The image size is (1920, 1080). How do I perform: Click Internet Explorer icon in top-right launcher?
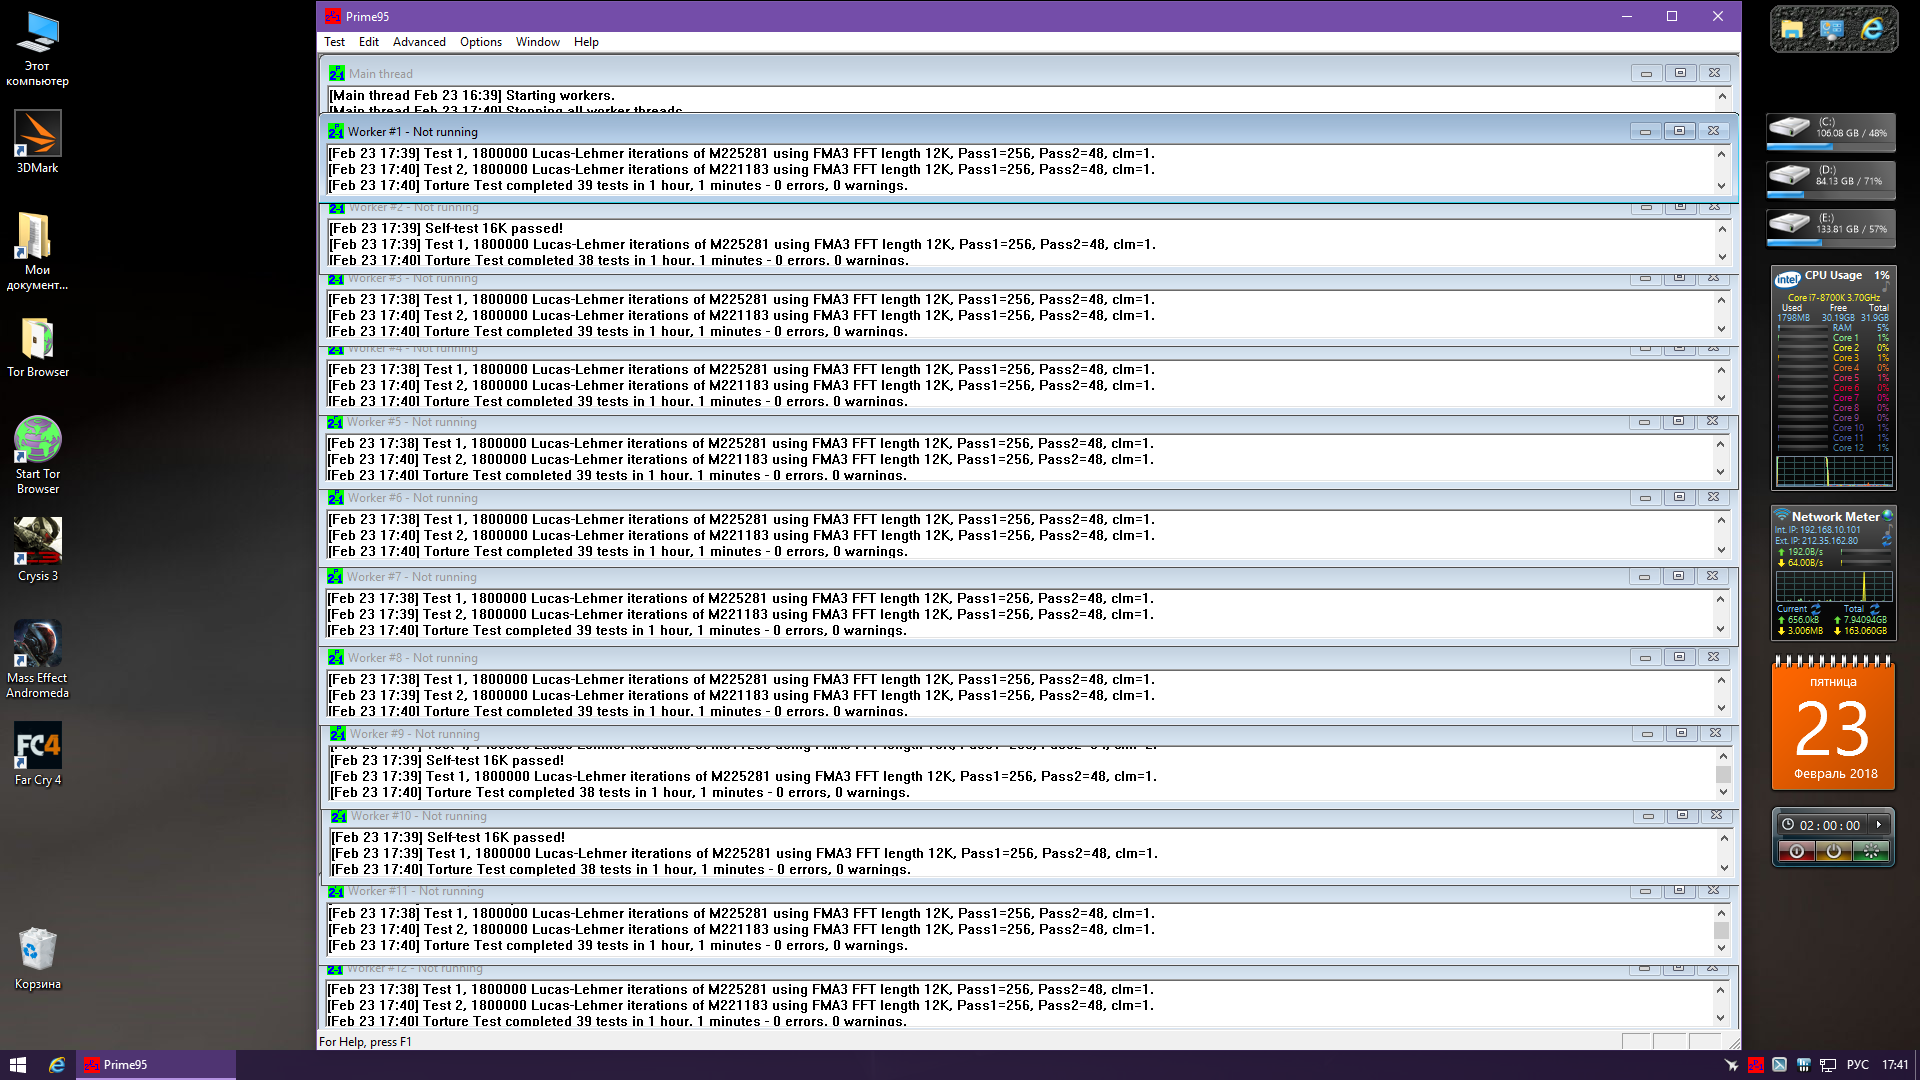coord(1872,29)
